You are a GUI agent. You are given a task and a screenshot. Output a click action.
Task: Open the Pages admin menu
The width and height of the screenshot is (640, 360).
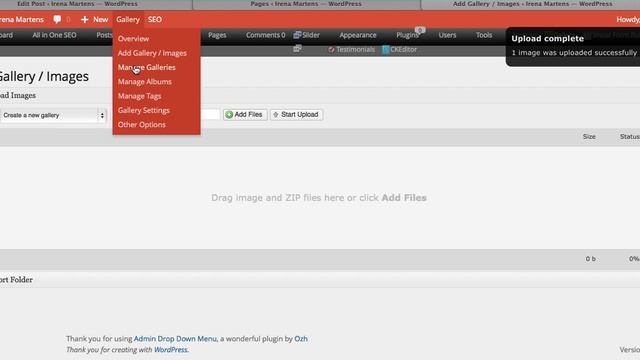217,35
